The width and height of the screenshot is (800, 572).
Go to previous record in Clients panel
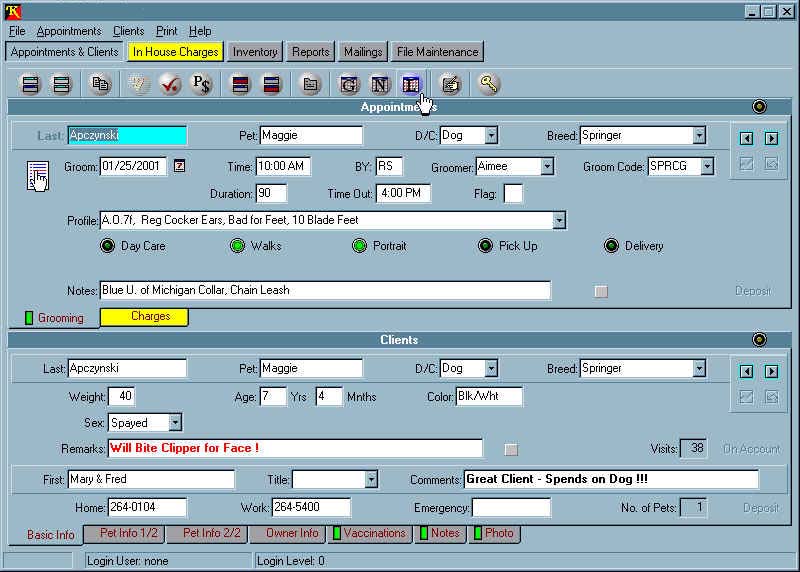pyautogui.click(x=746, y=371)
